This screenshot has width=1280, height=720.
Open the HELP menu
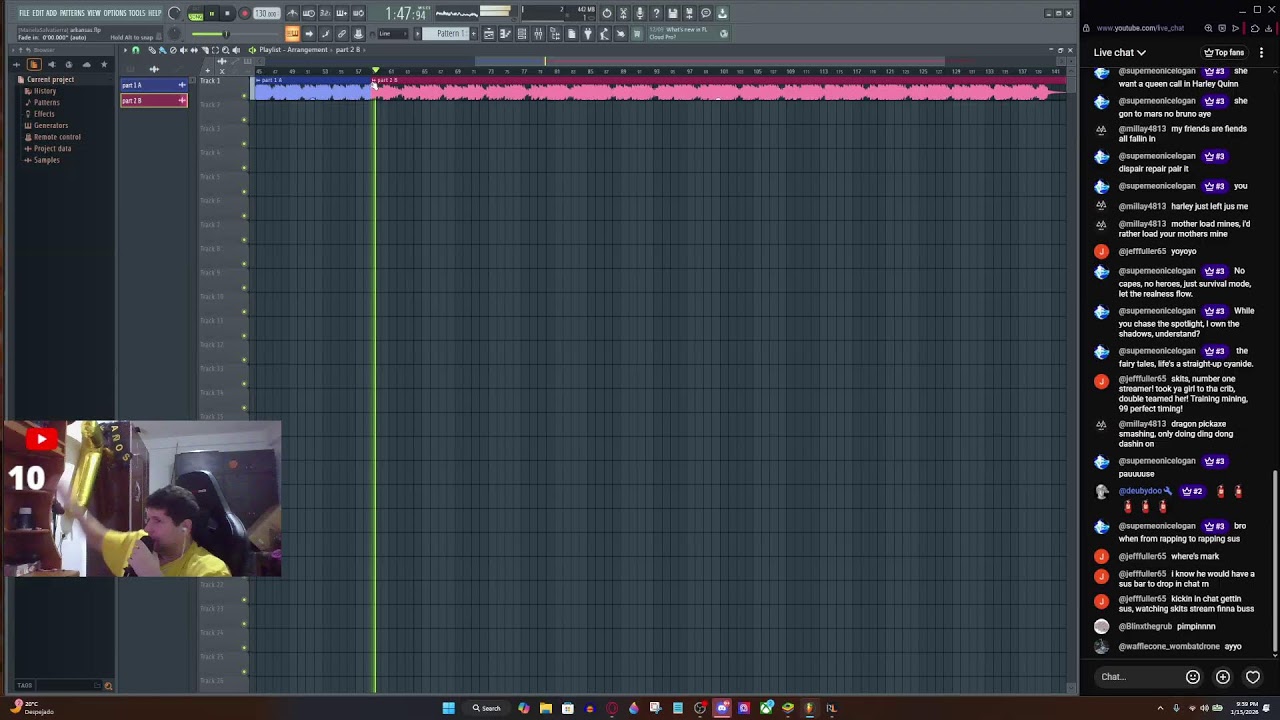[155, 13]
